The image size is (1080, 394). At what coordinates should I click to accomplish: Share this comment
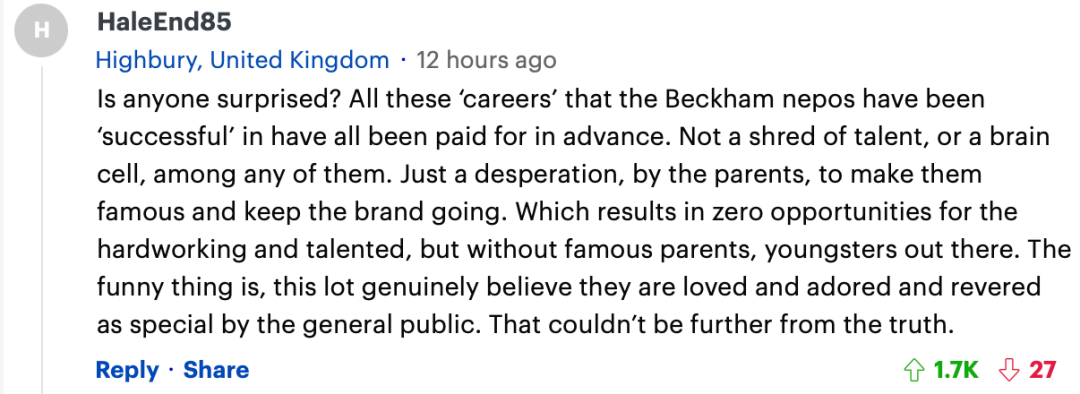point(216,371)
